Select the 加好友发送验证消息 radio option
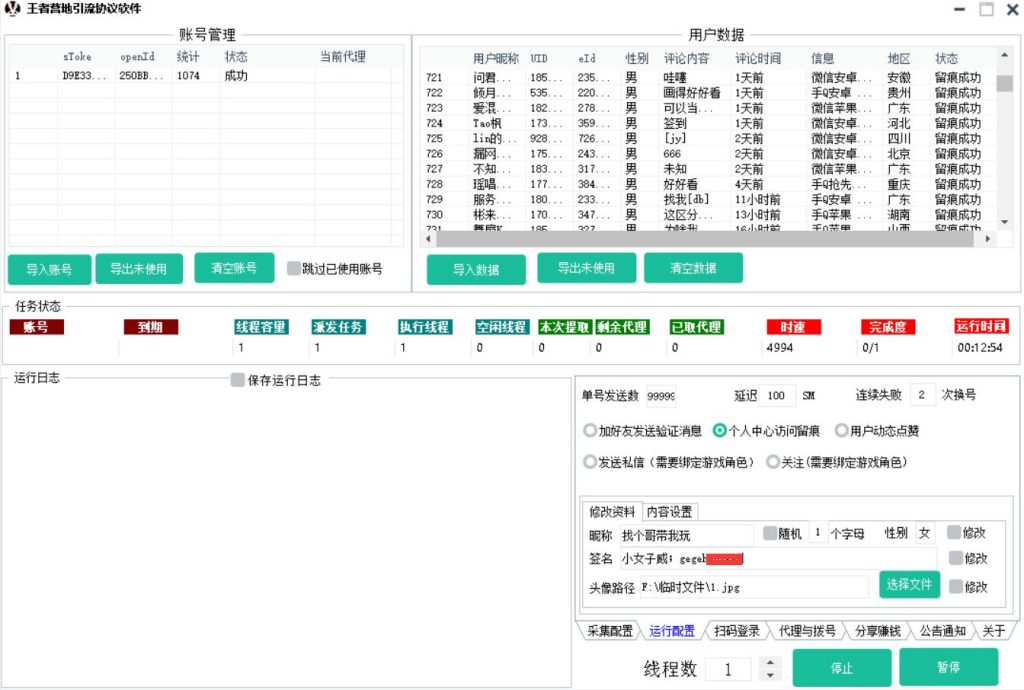The height and width of the screenshot is (690, 1024). (x=590, y=431)
